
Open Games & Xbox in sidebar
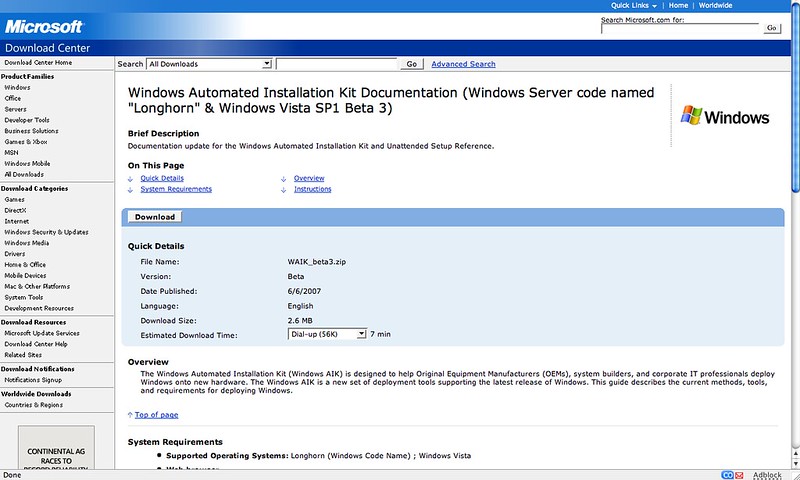click(26, 142)
